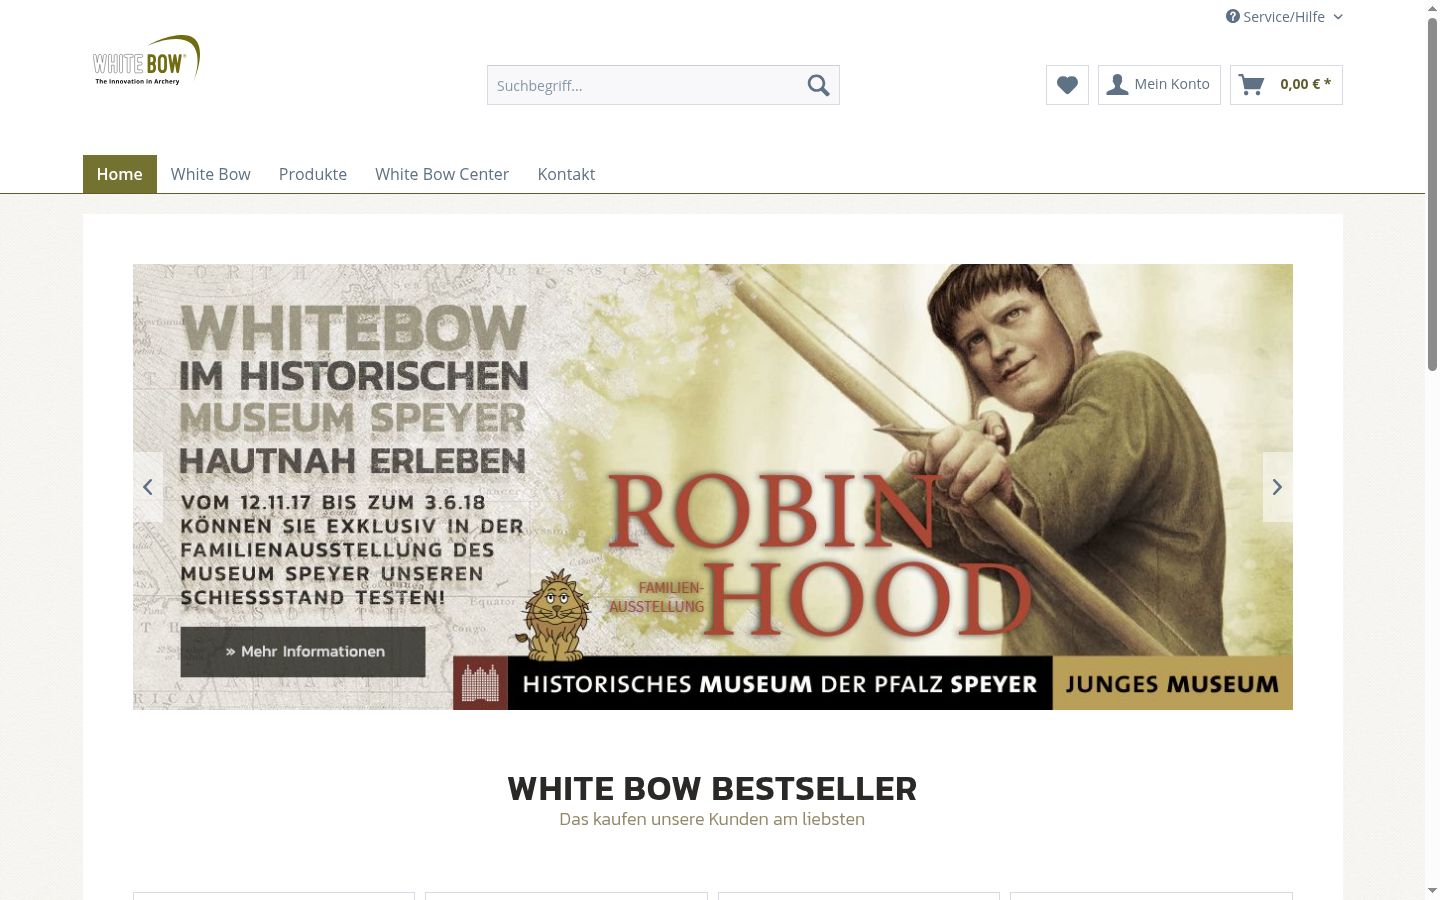Image resolution: width=1440 pixels, height=900 pixels.
Task: Open the White Bow Center menu item
Action: click(x=442, y=174)
